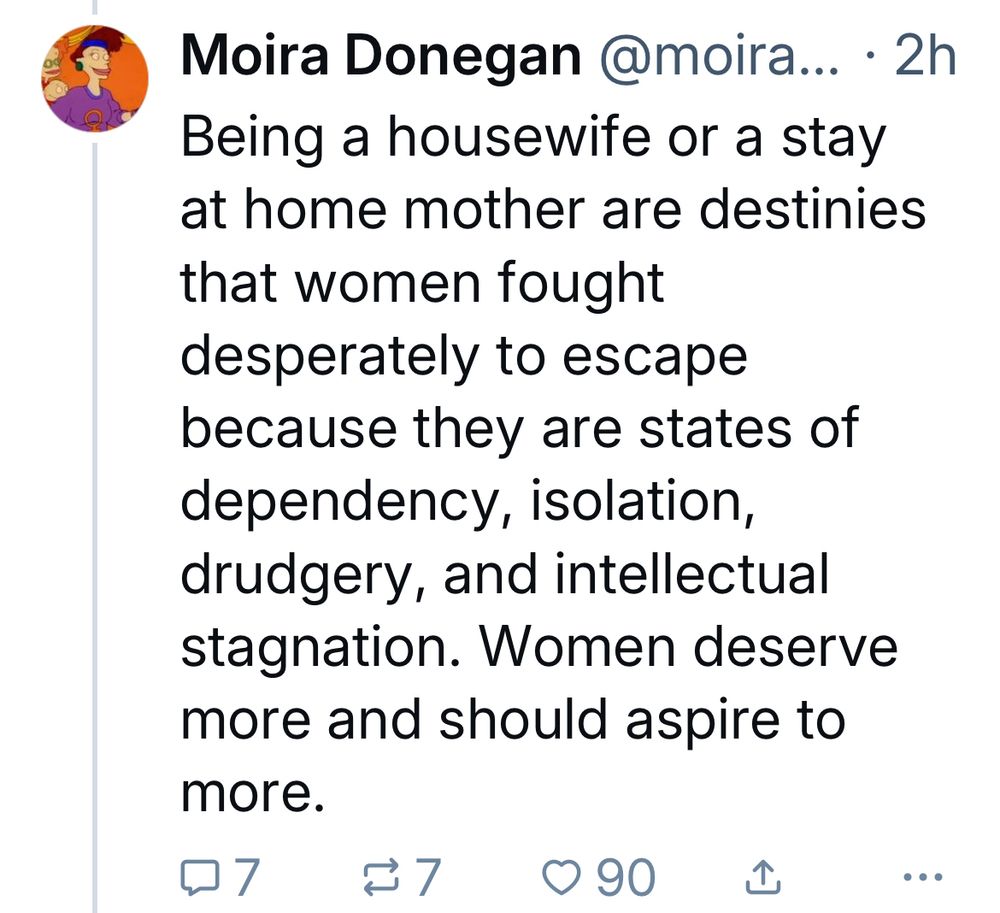Click the Moira Donegan display name

(x=381, y=56)
